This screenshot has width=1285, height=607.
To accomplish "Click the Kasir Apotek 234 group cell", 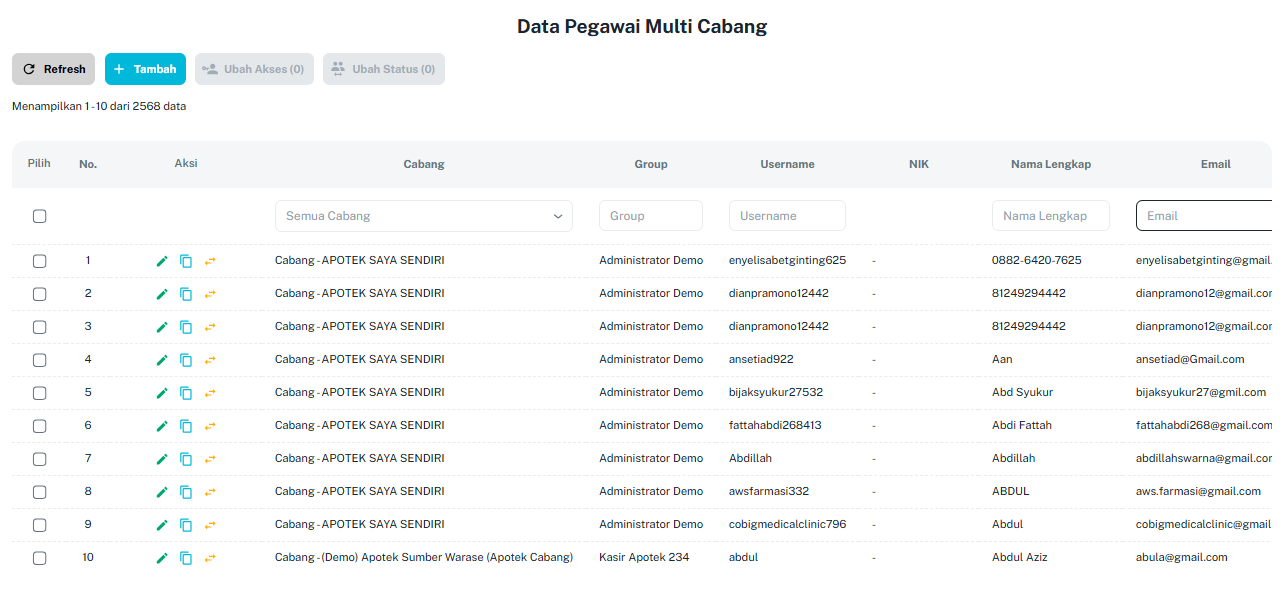I will pos(644,557).
